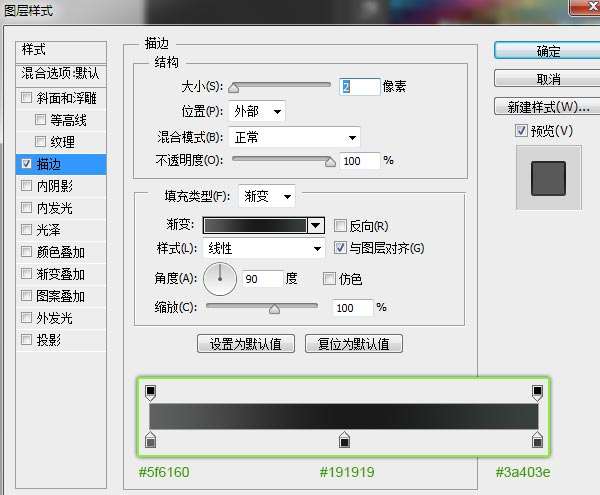The width and height of the screenshot is (600, 495).
Task: Select the 投影 style row label
Action: pos(49,340)
